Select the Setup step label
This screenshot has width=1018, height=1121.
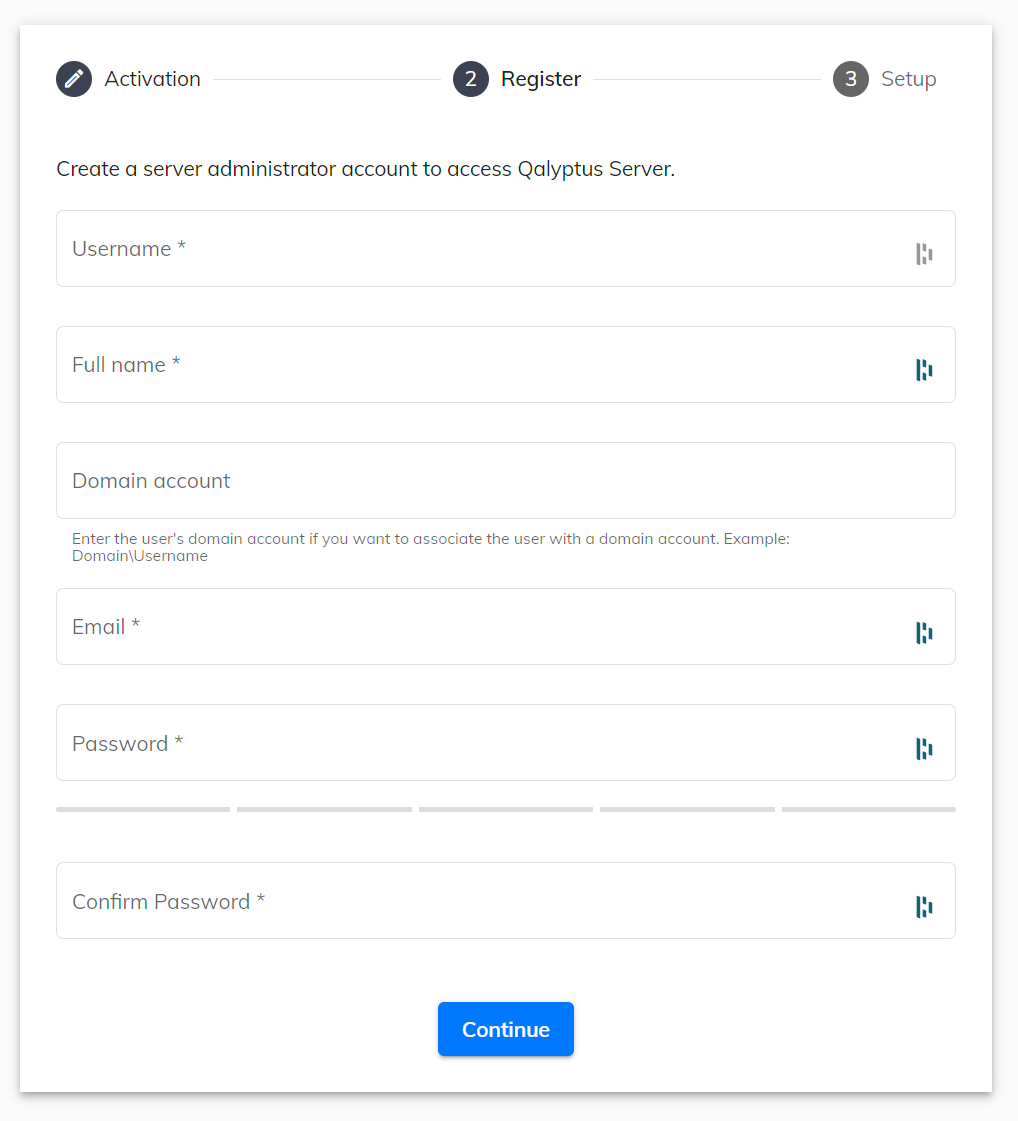click(909, 78)
